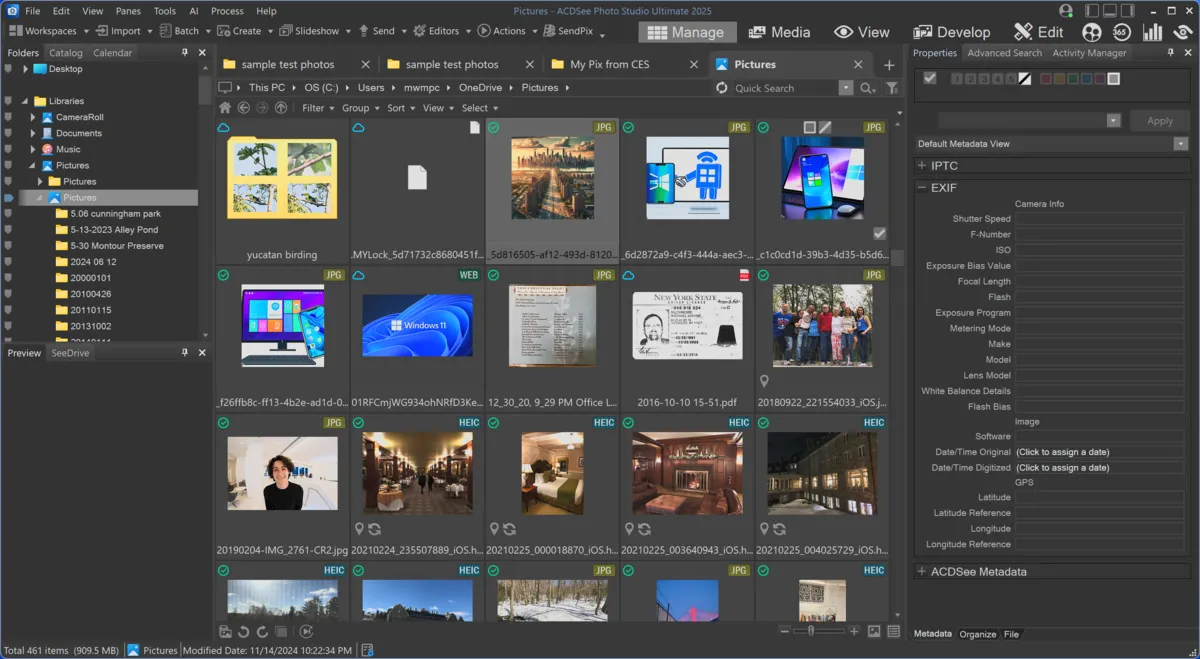Toggle the checkbox on the metadata panel

point(929,79)
